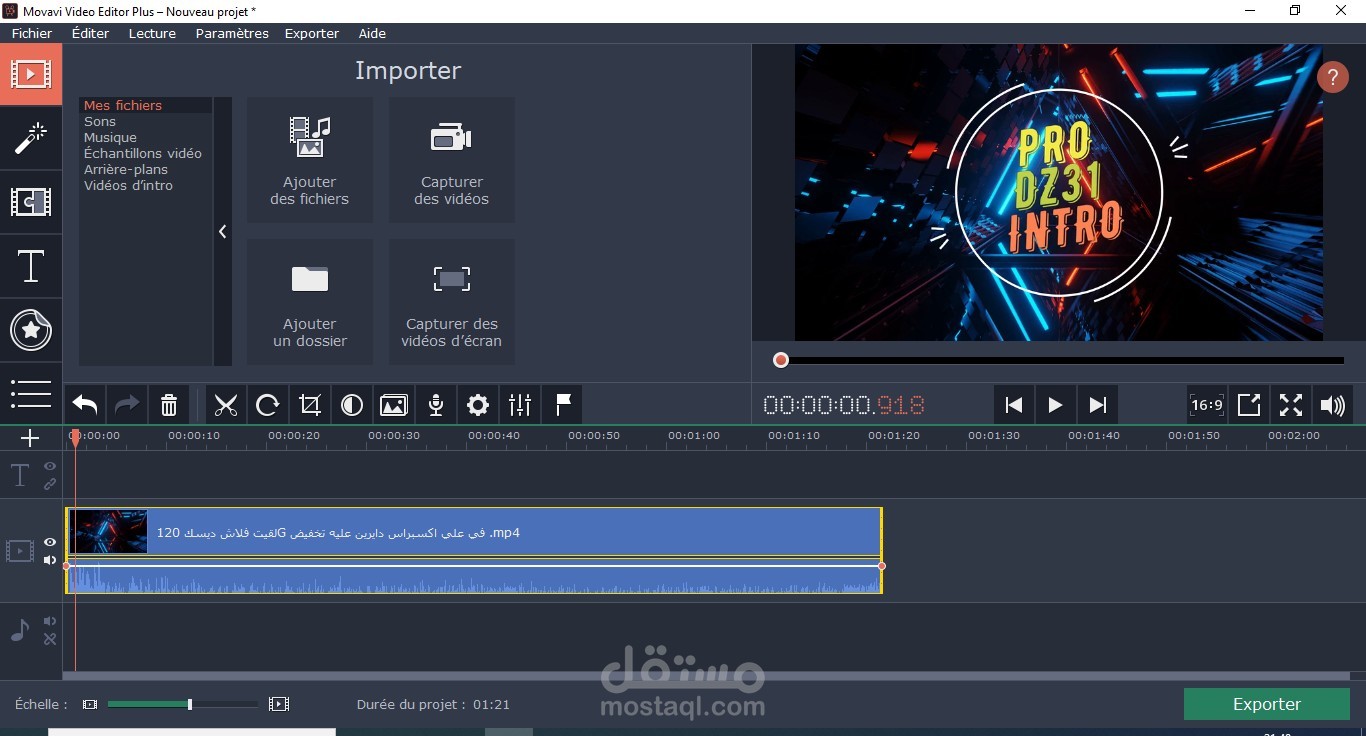Screen dimensions: 1366x736
Task: Redo the last undone action
Action: [127, 405]
